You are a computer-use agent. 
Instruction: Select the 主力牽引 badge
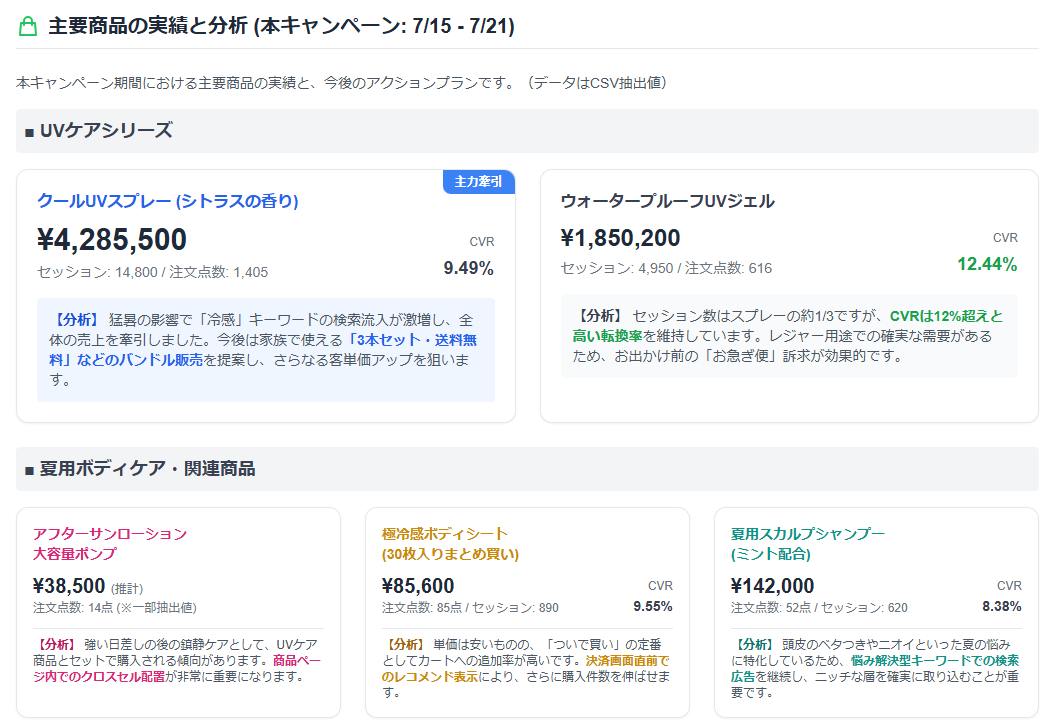pyautogui.click(x=478, y=182)
